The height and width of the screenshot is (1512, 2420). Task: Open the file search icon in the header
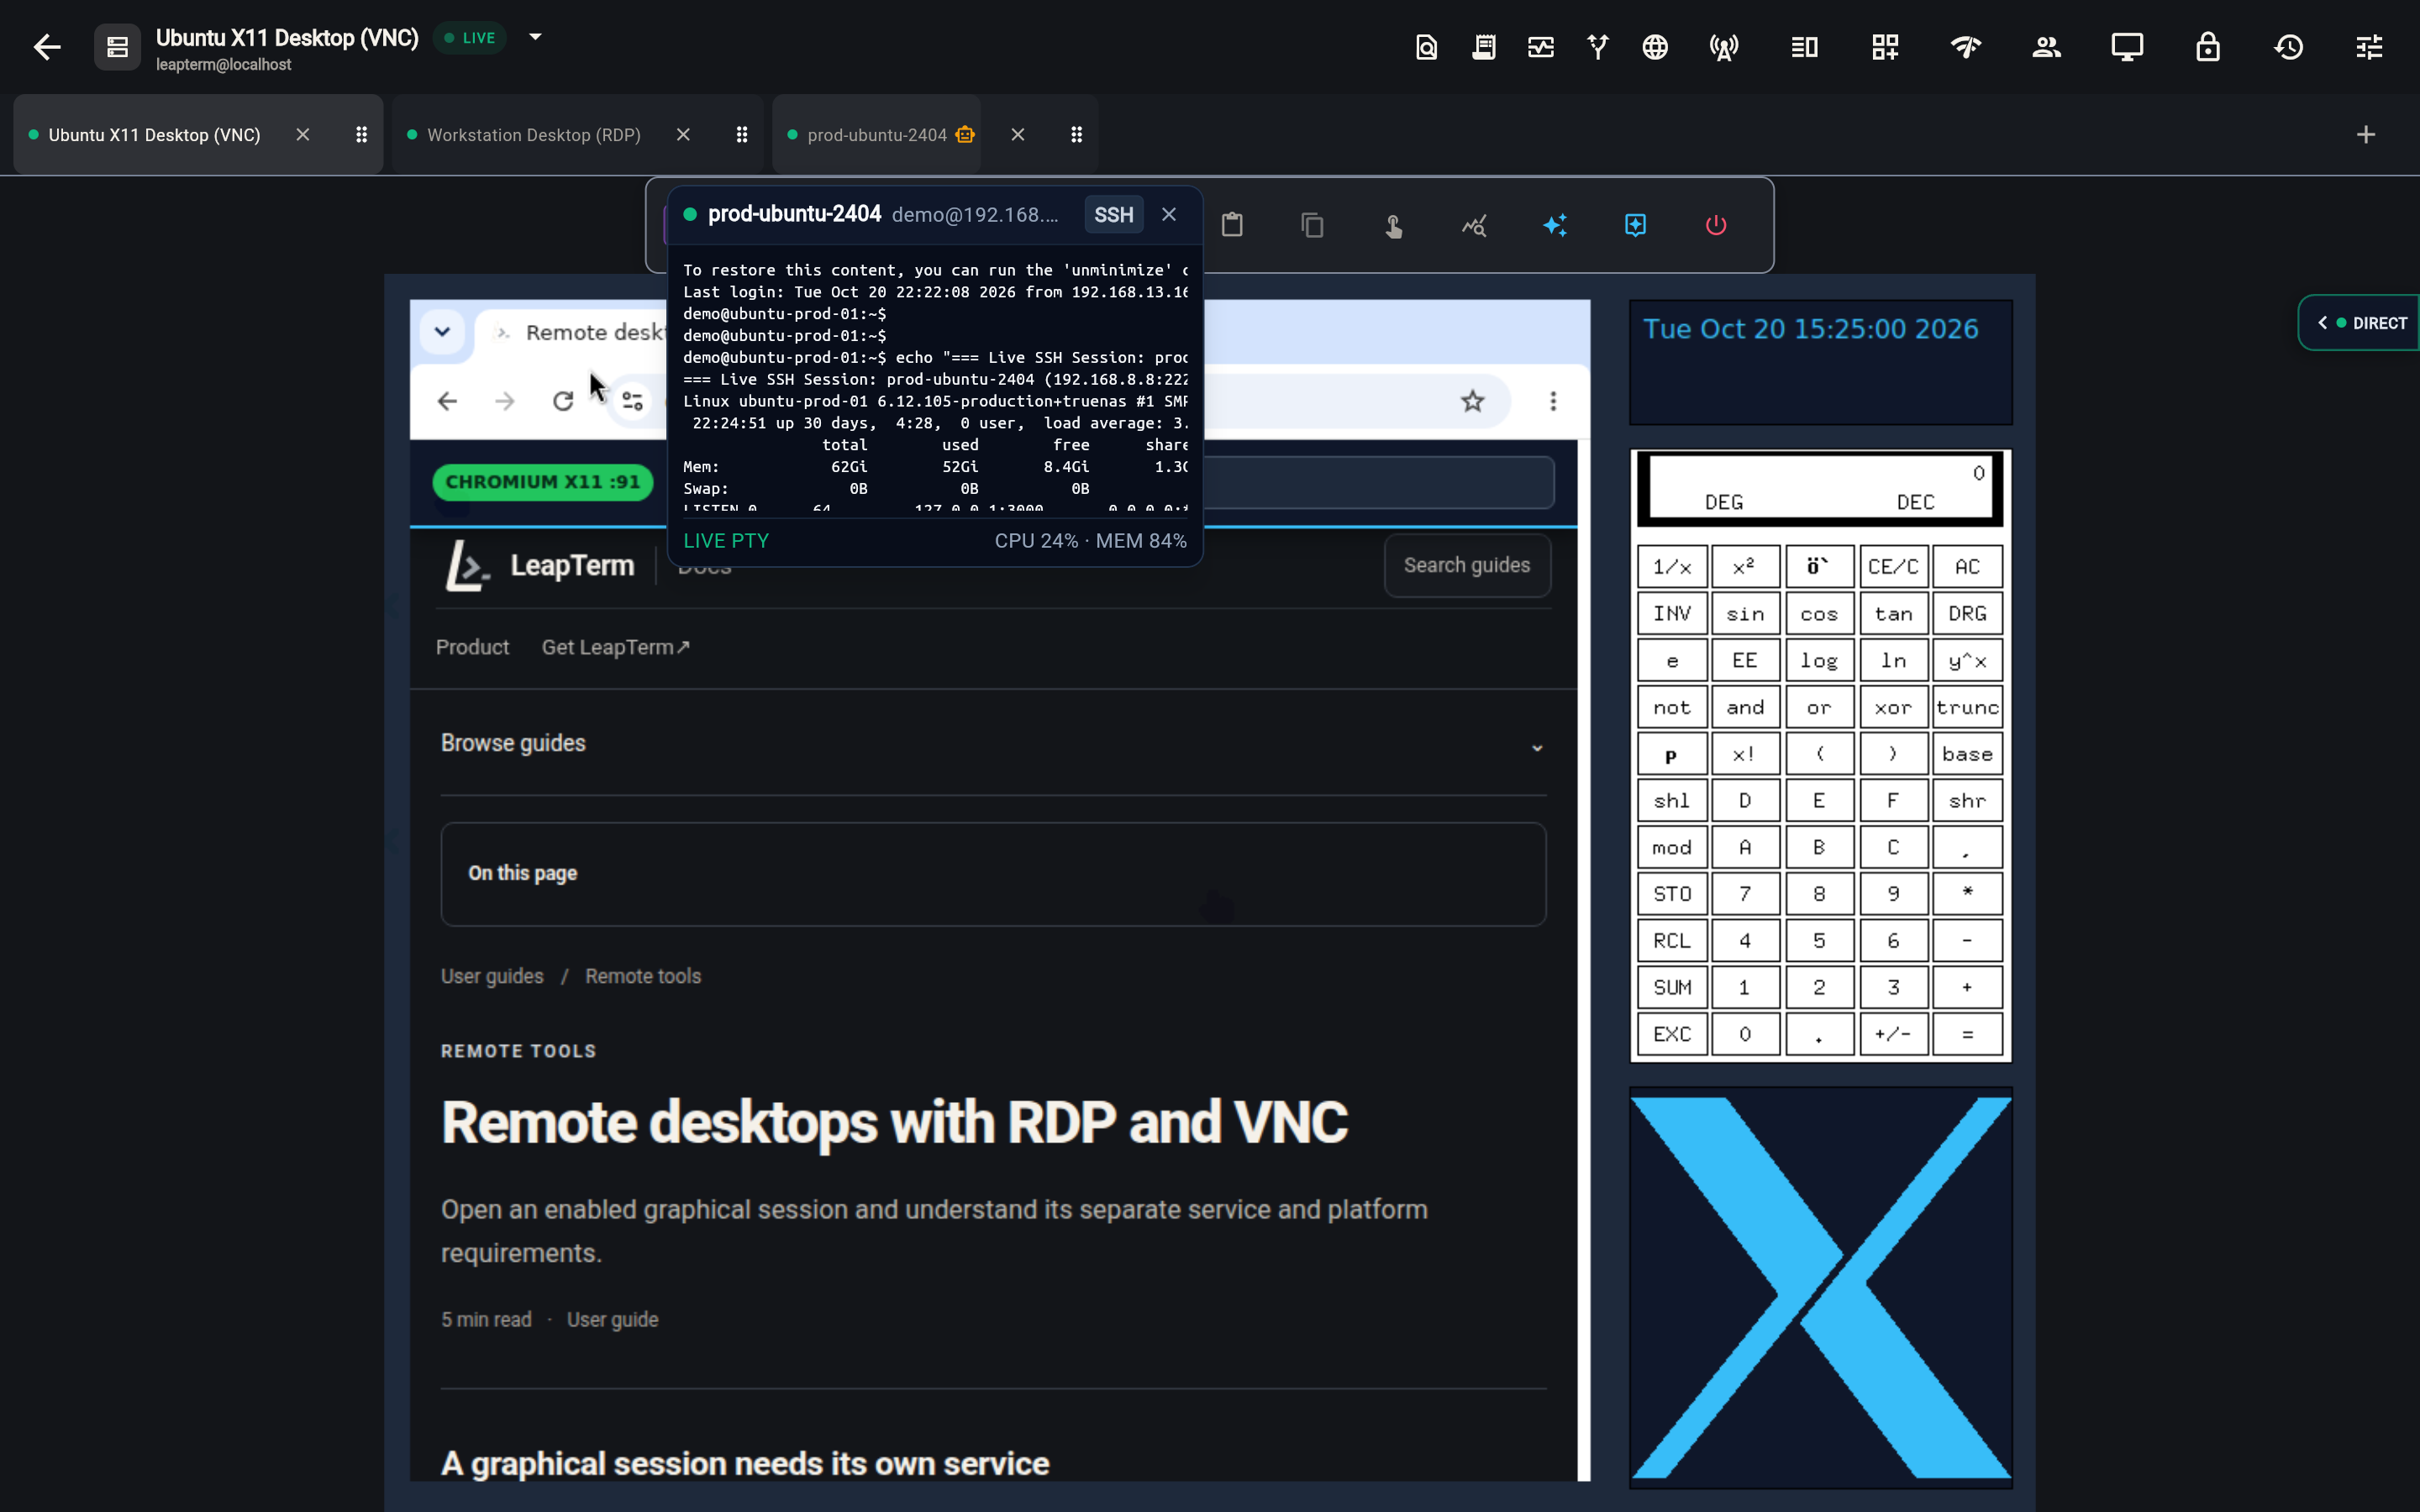1426,47
